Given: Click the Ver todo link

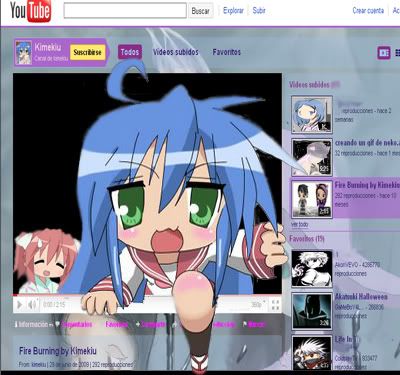Looking at the screenshot, I should pyautogui.click(x=299, y=224).
